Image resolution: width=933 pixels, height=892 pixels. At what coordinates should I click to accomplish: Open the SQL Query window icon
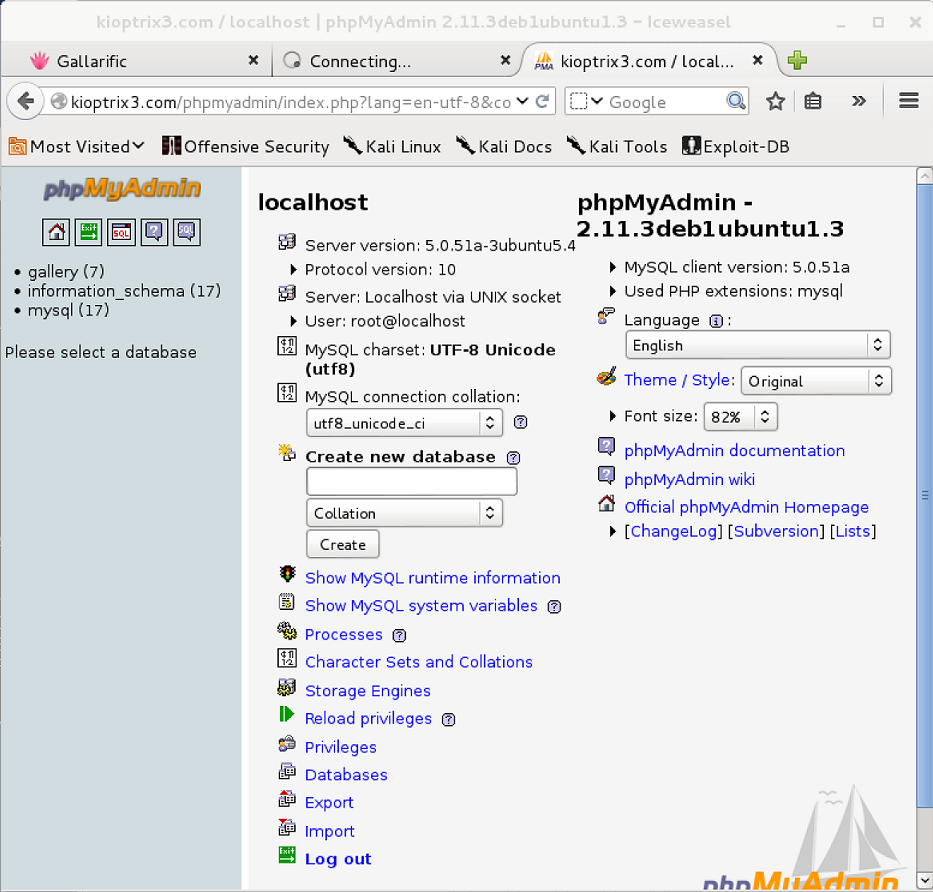pyautogui.click(x=121, y=231)
